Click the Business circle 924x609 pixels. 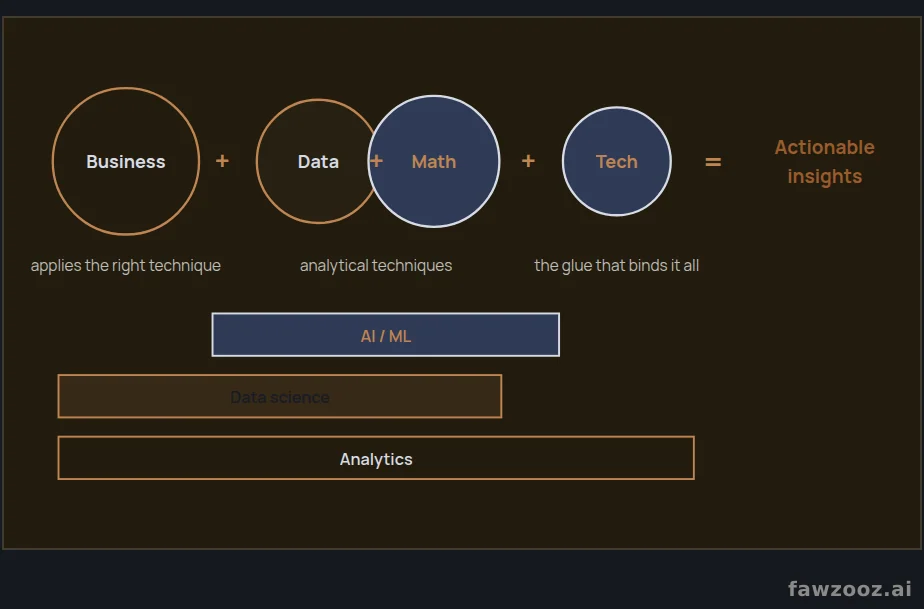(126, 161)
